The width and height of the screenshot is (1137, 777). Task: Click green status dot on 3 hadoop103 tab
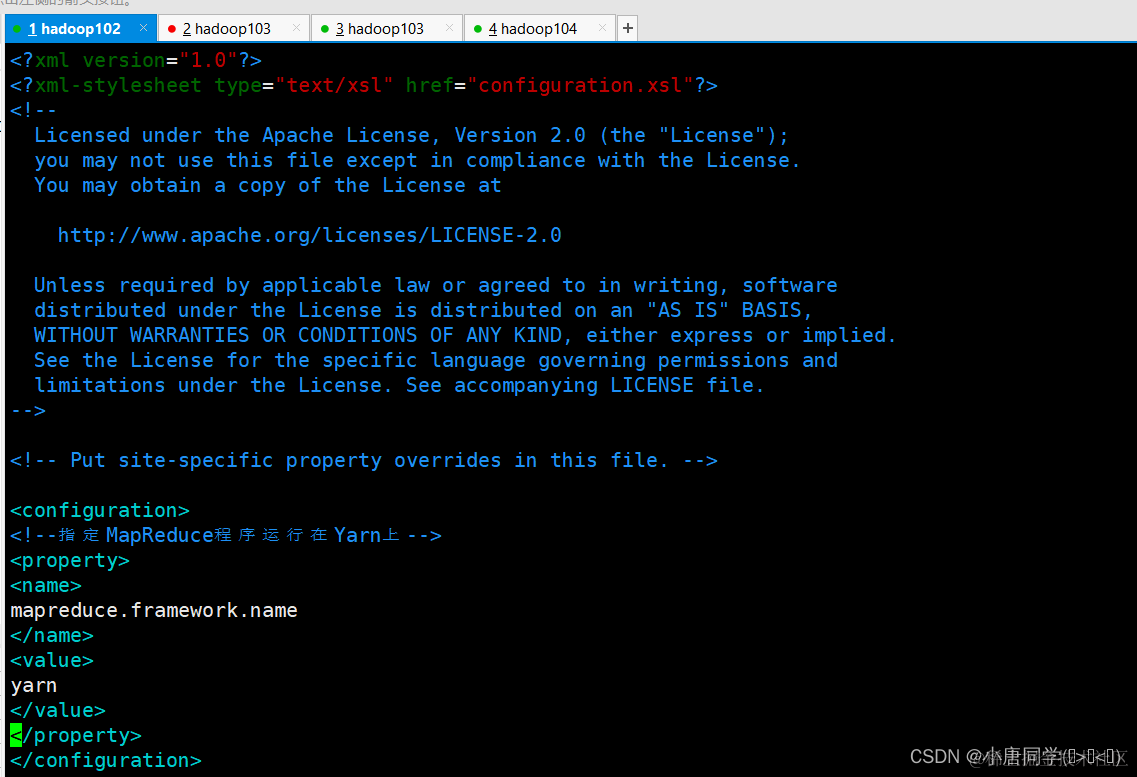[x=325, y=29]
